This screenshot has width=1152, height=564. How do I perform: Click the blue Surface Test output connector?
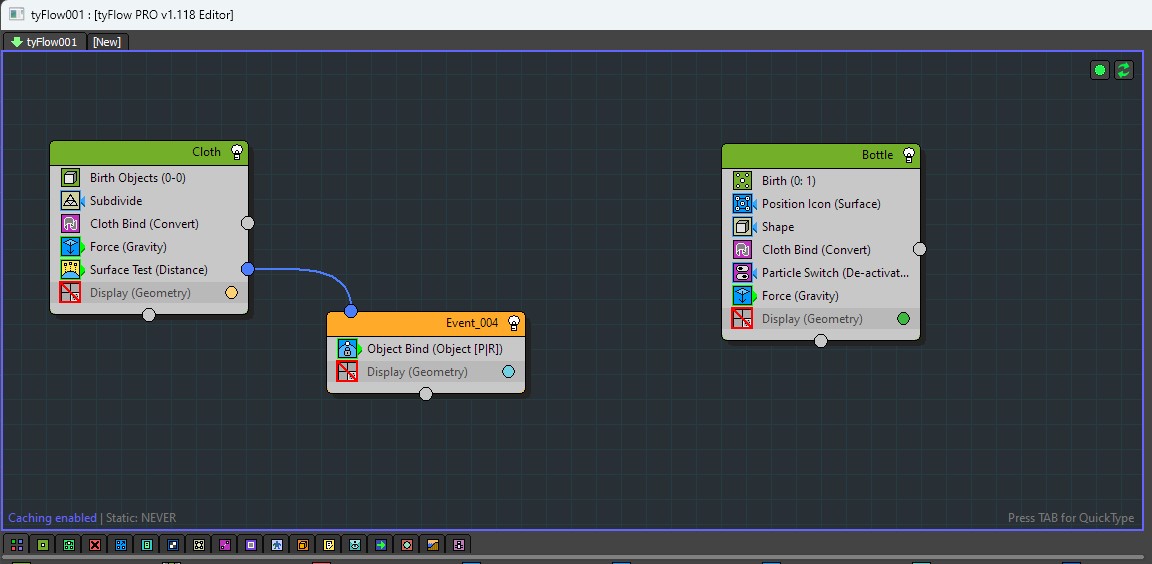tap(248, 270)
